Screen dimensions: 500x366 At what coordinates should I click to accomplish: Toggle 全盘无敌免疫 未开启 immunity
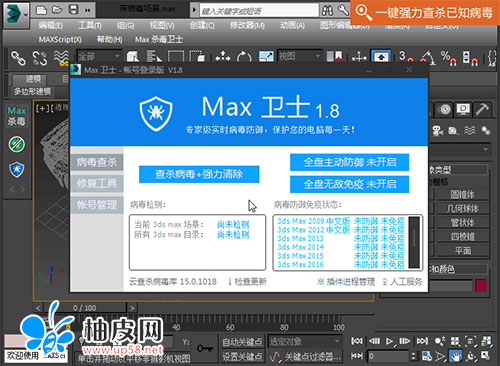coord(349,184)
